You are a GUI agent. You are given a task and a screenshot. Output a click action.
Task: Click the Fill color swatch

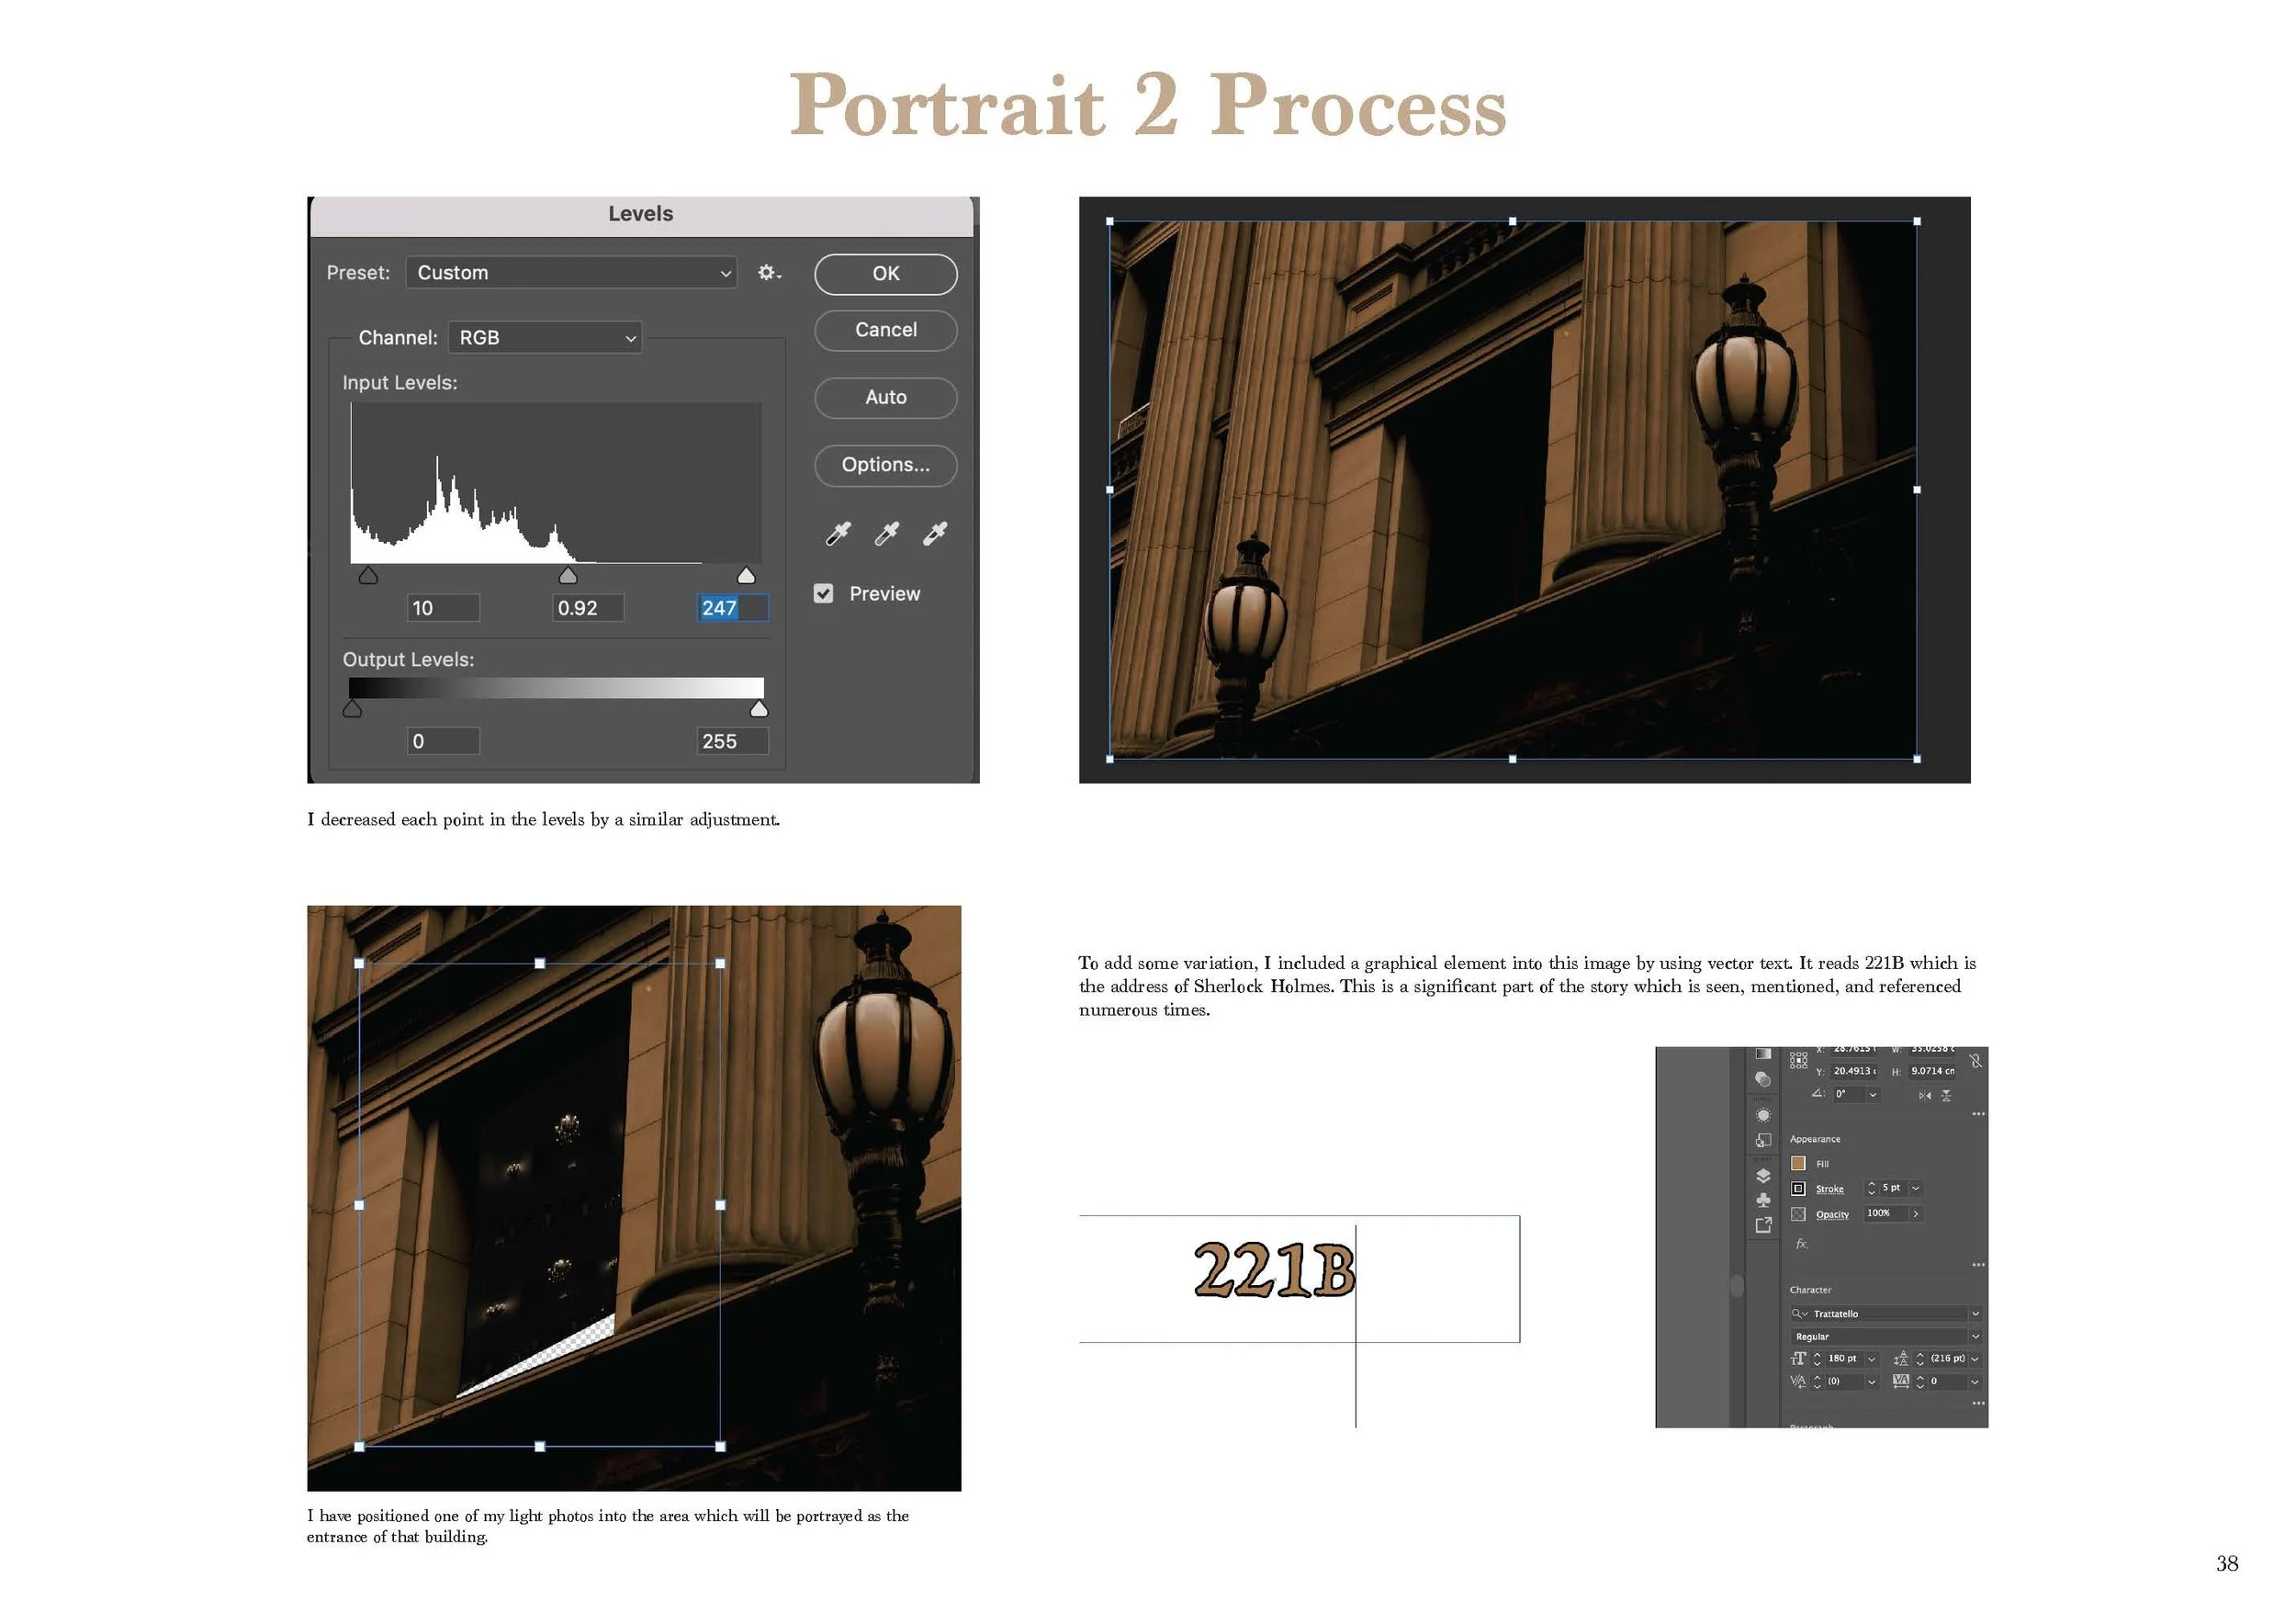pyautogui.click(x=1798, y=1164)
